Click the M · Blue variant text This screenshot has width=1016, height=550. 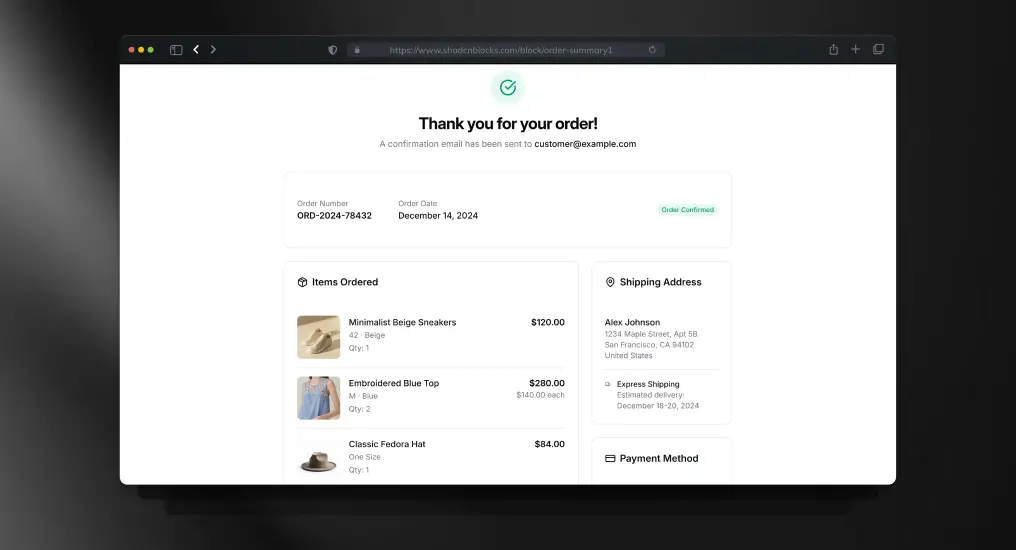tap(363, 396)
